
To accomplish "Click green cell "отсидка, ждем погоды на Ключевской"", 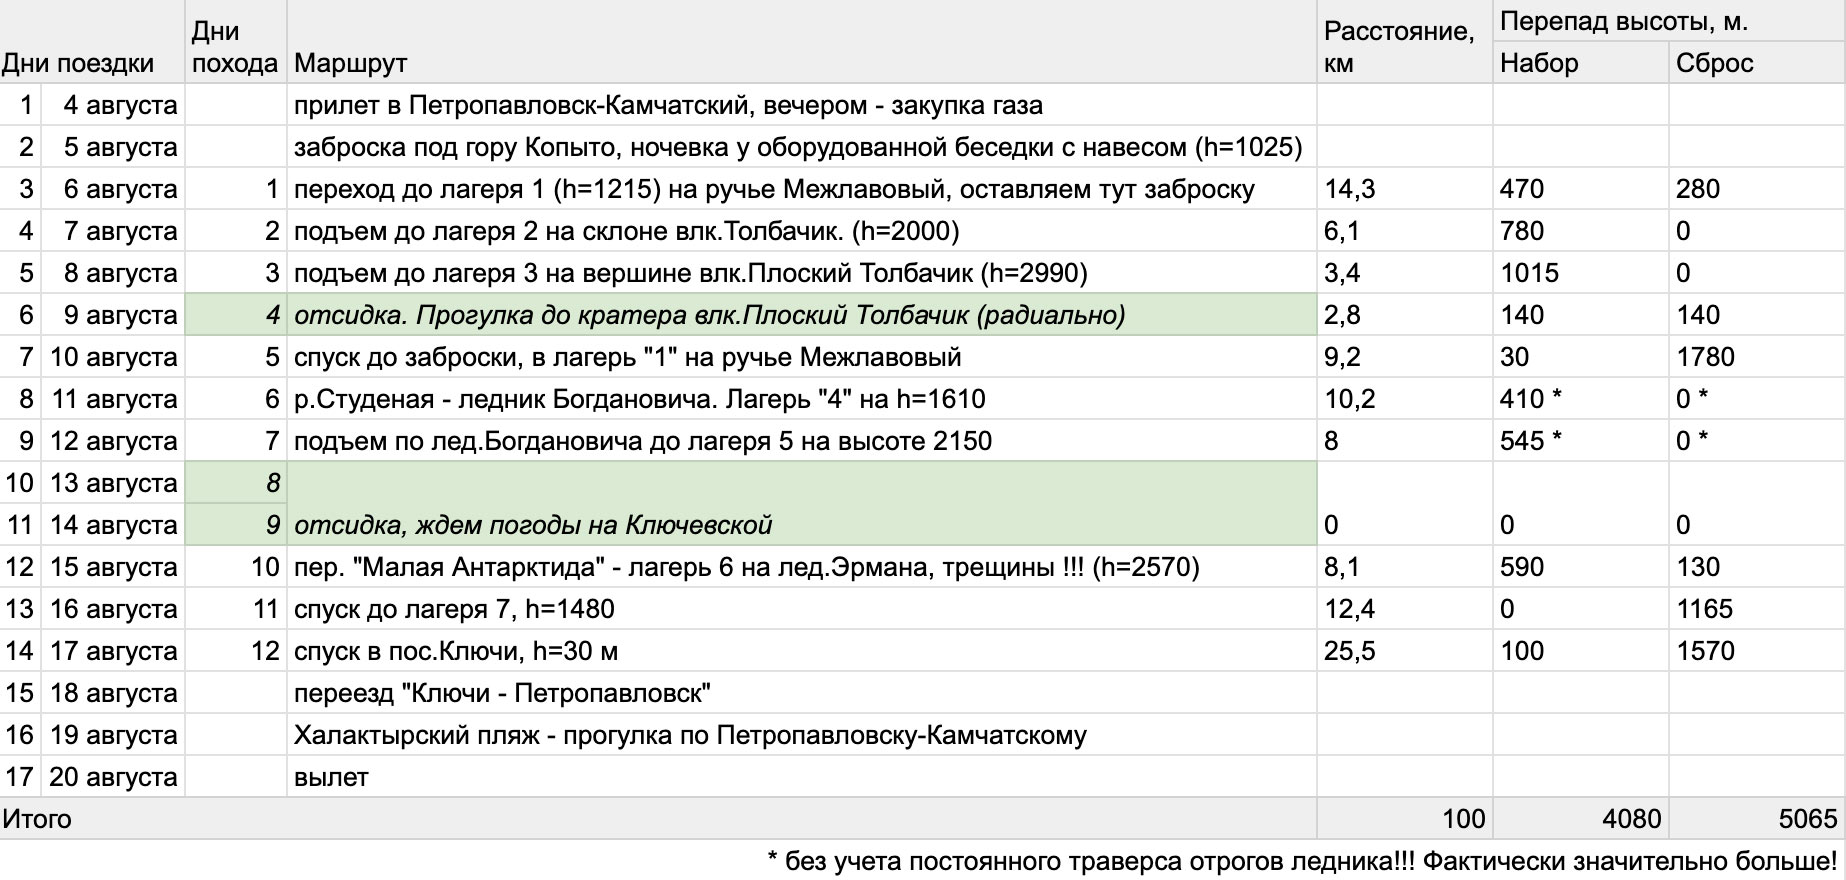I will (x=802, y=503).
